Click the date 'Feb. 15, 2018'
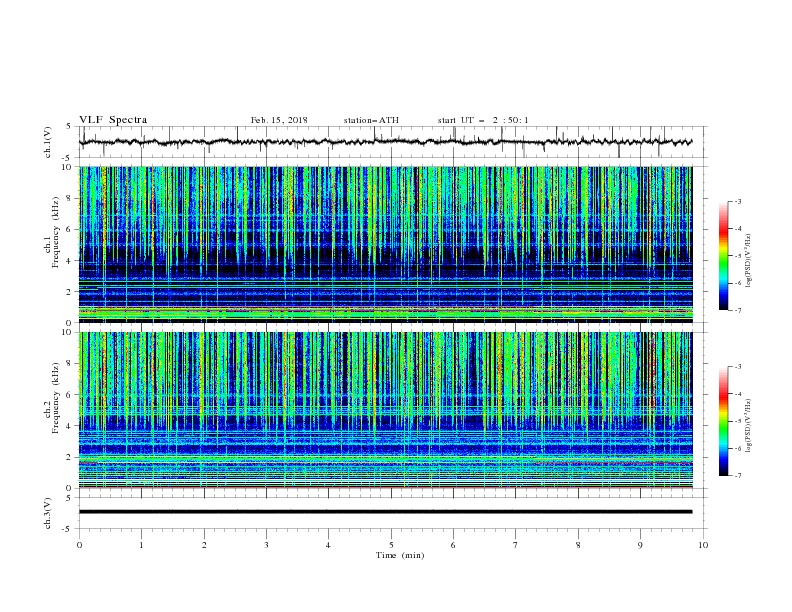This screenshot has width=792, height=612. point(279,120)
